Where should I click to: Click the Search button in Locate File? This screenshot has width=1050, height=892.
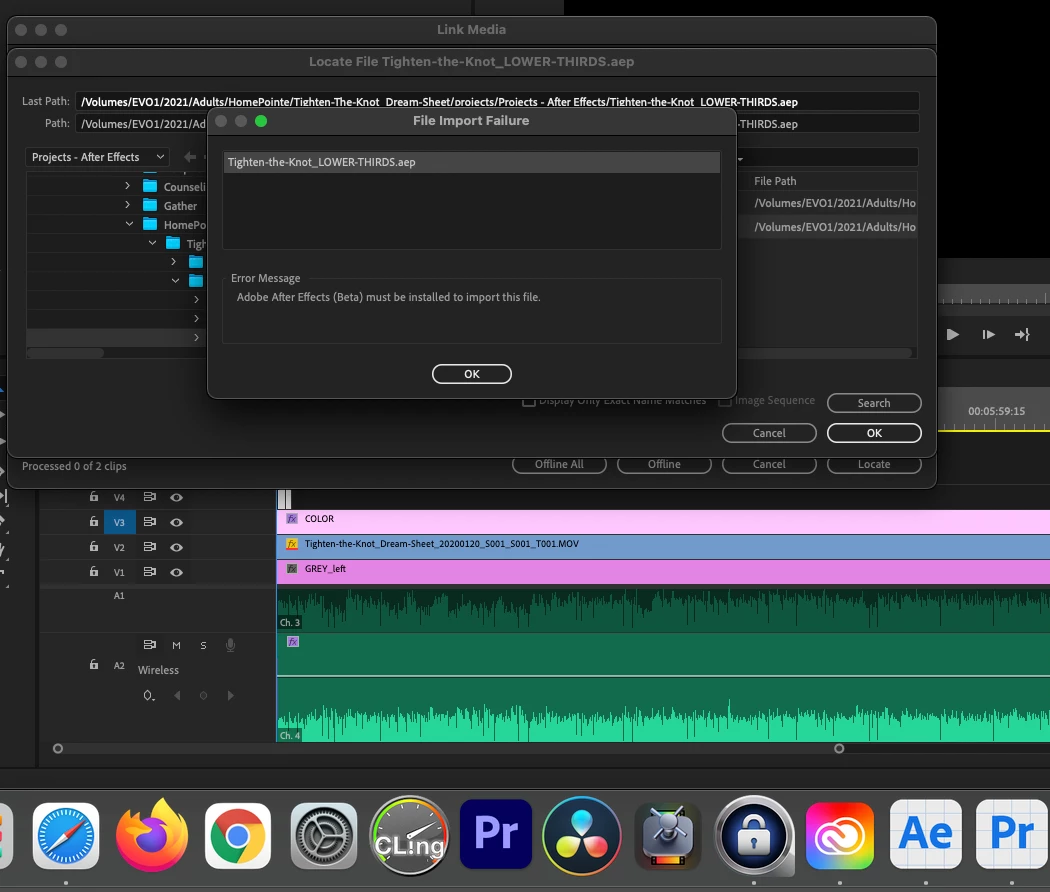pos(874,403)
